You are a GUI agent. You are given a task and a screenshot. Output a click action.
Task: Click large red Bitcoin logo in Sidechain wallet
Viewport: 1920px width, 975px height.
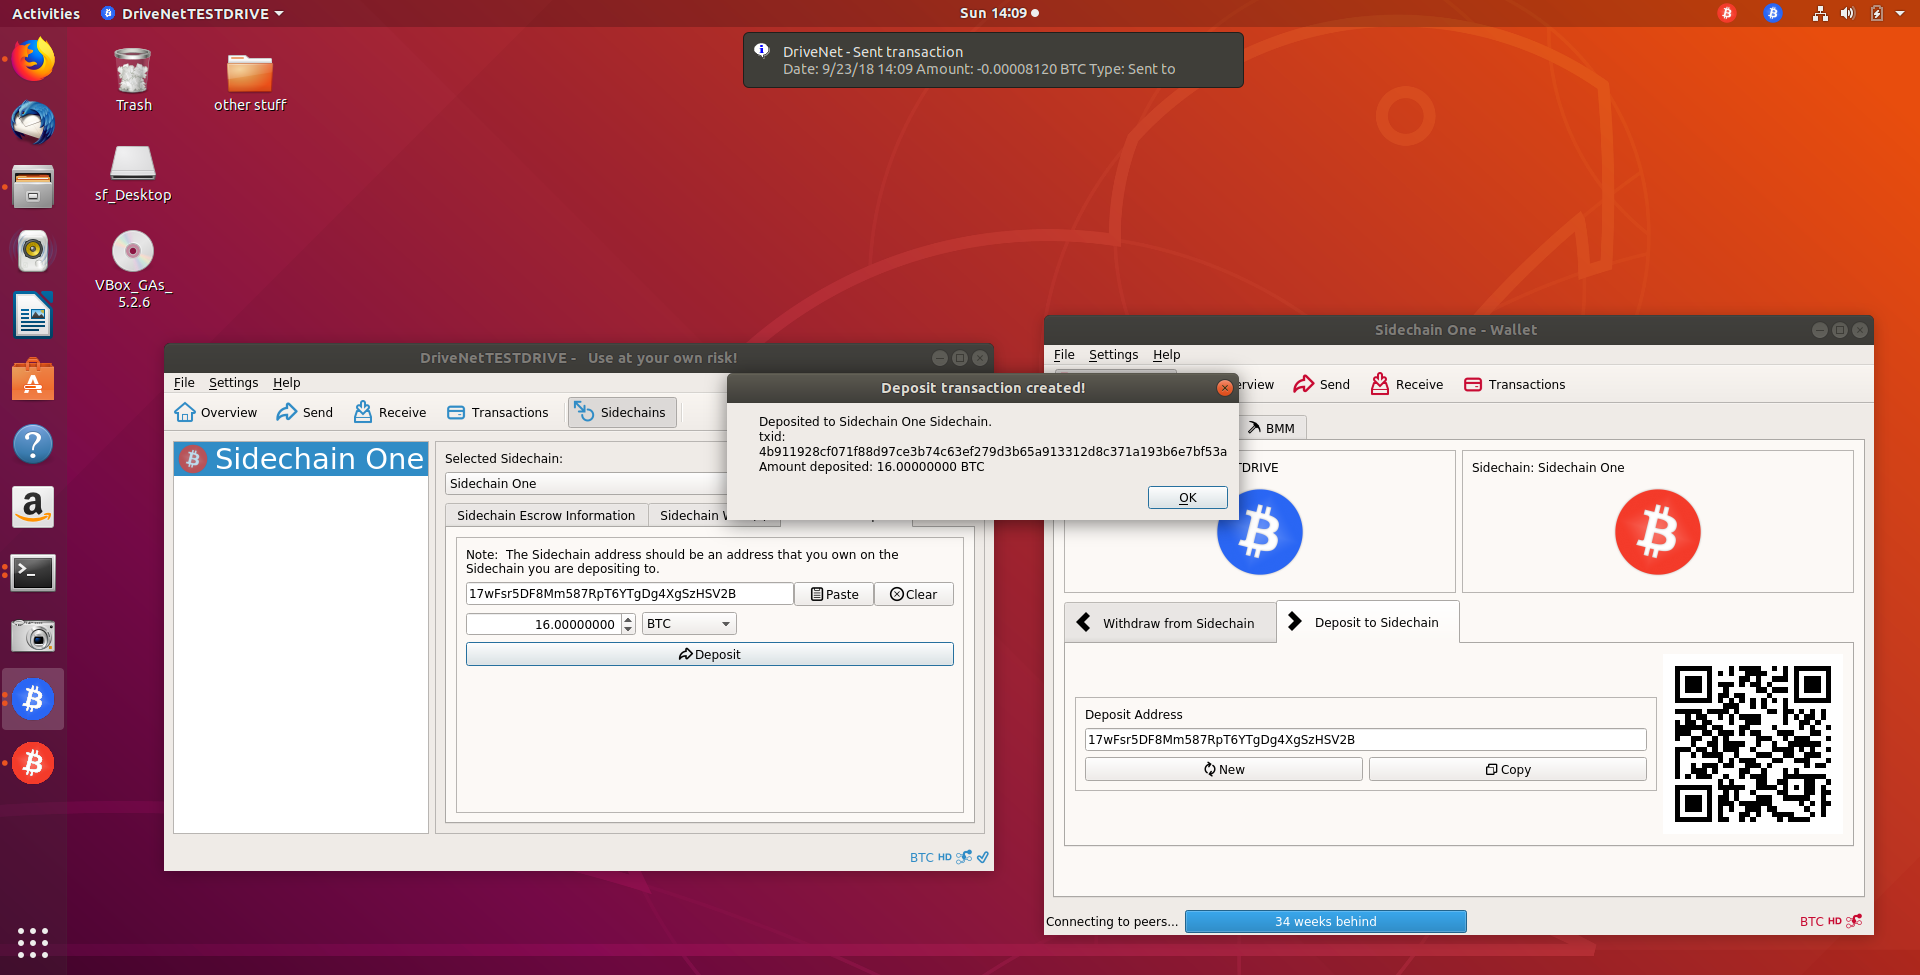[x=1658, y=531]
